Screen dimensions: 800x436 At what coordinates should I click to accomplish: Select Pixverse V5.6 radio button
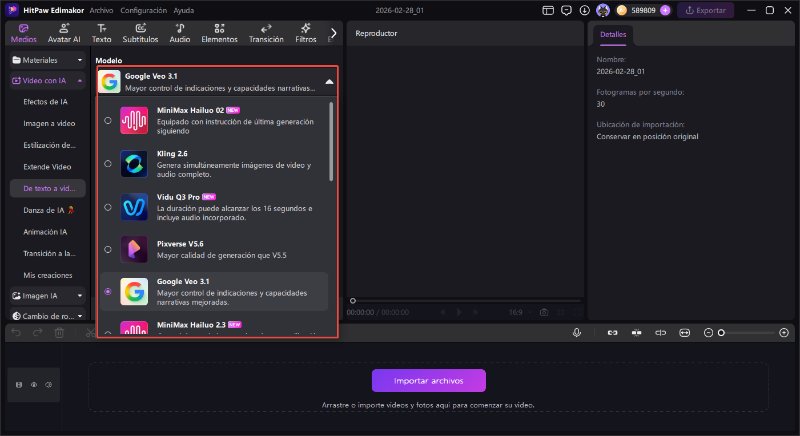point(108,249)
